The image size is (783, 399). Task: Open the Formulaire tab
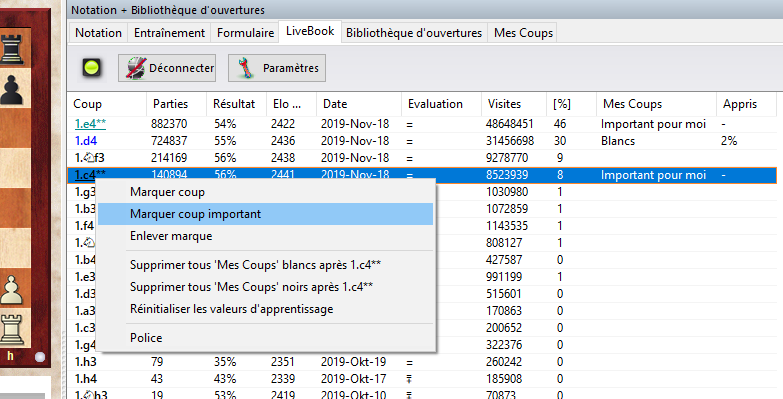[245, 33]
